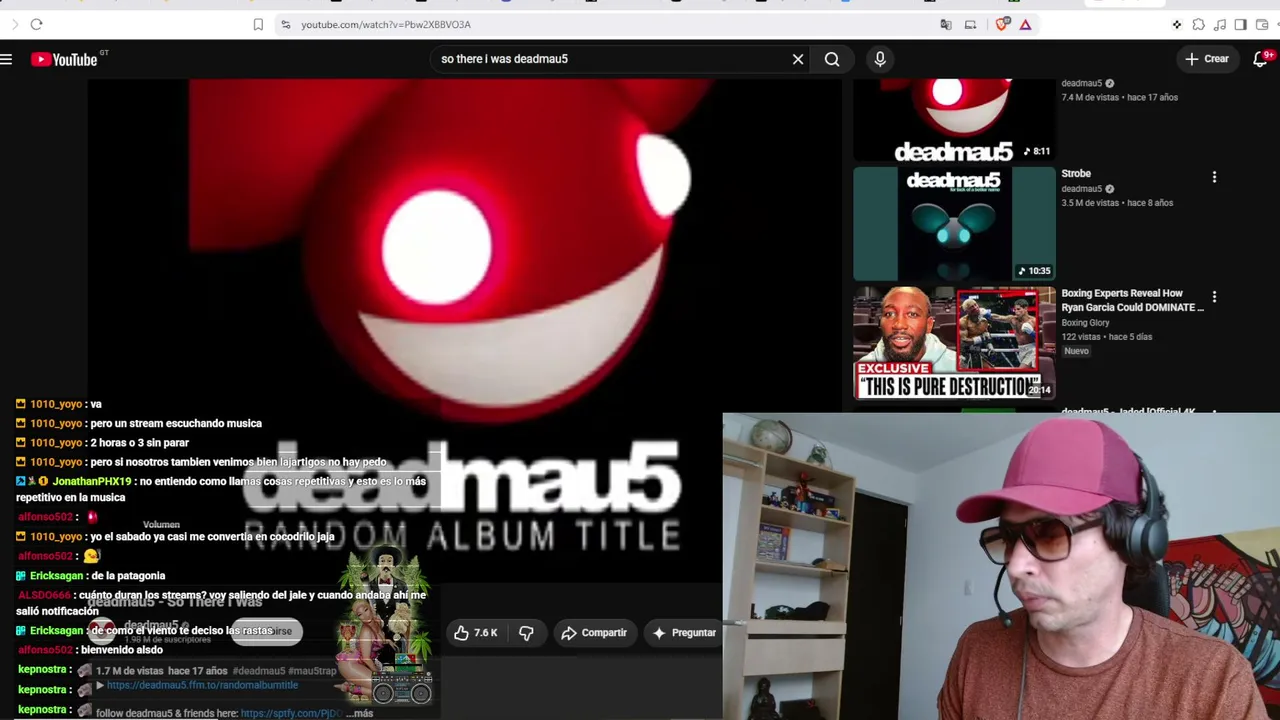The image size is (1280, 720).
Task: Open the Boxing Glory channel name
Action: pyautogui.click(x=1085, y=323)
